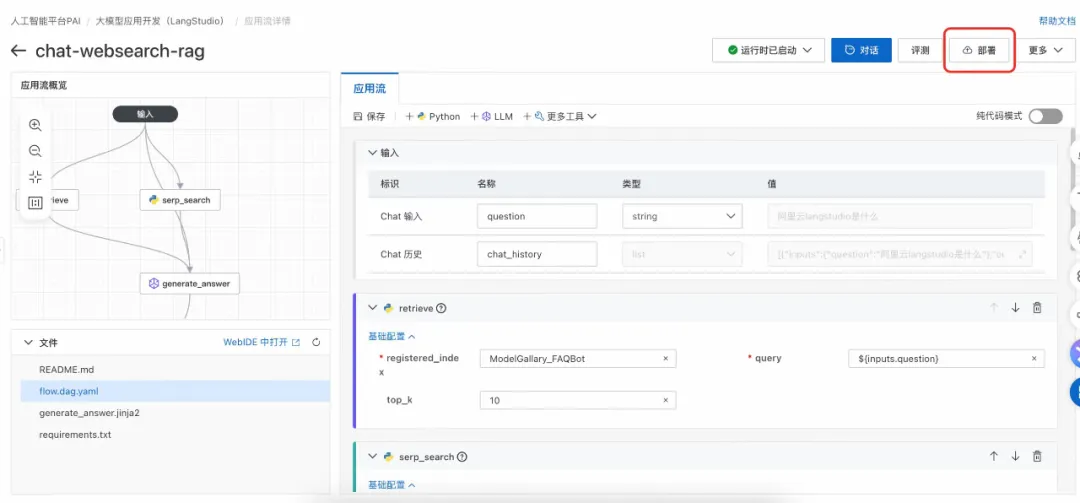Click the ${inputs.question} query field
This screenshot has height=503, width=1080.
[946, 359]
